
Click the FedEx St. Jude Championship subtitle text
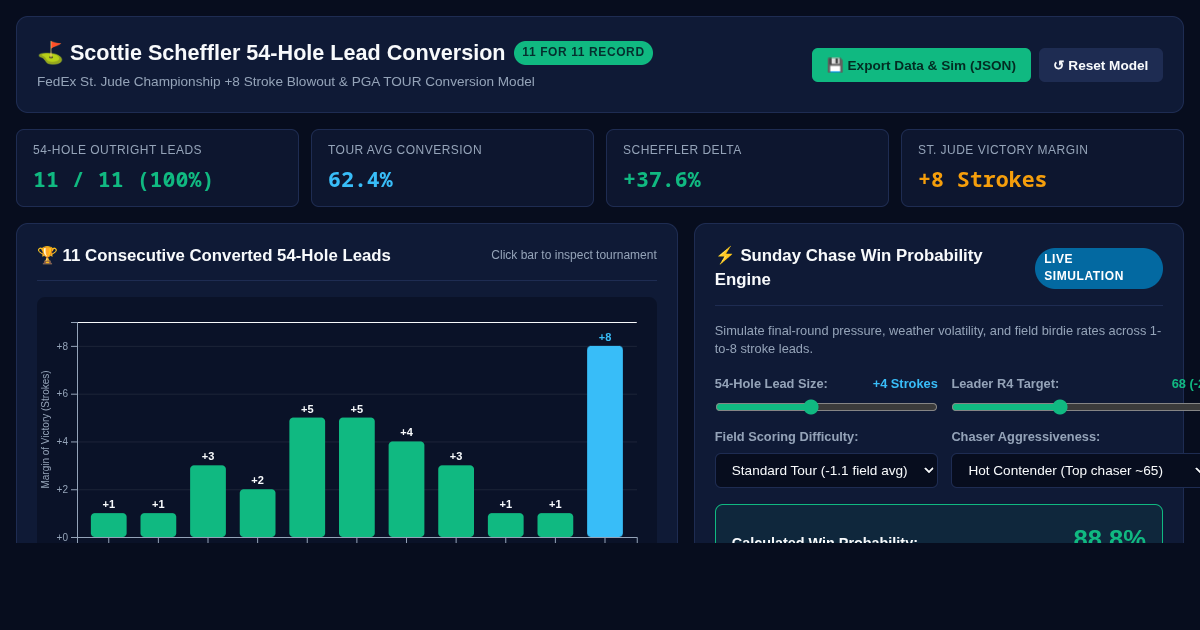(286, 82)
